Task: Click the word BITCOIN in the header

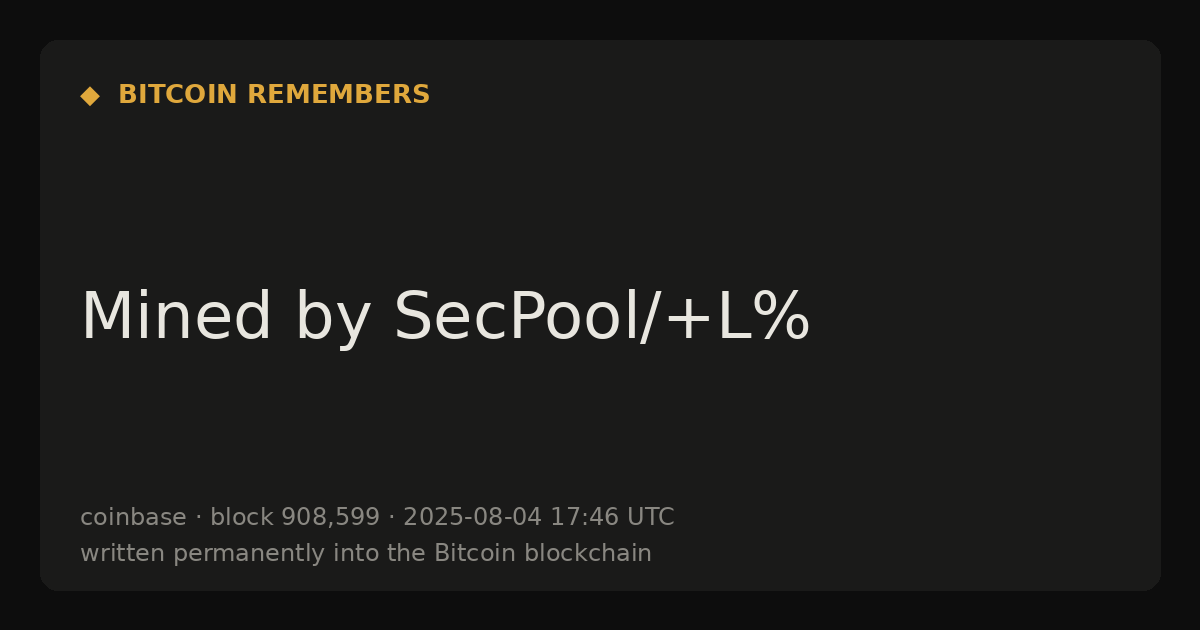Action: click(x=178, y=95)
